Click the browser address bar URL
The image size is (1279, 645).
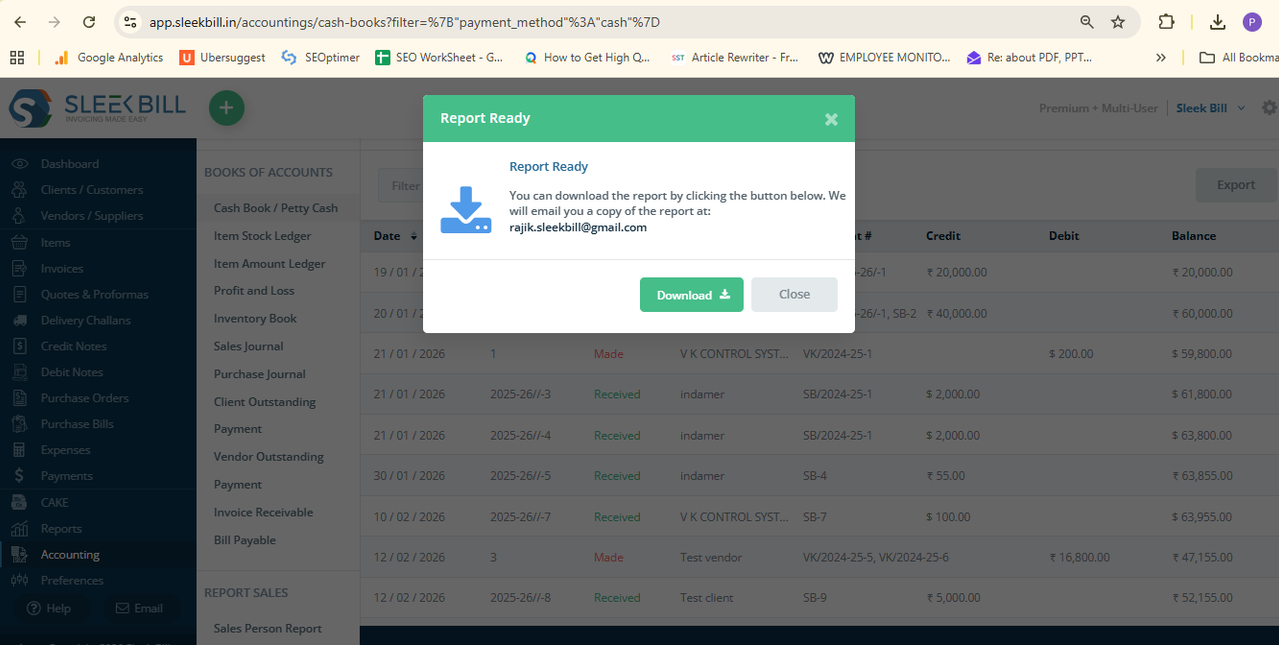(404, 22)
